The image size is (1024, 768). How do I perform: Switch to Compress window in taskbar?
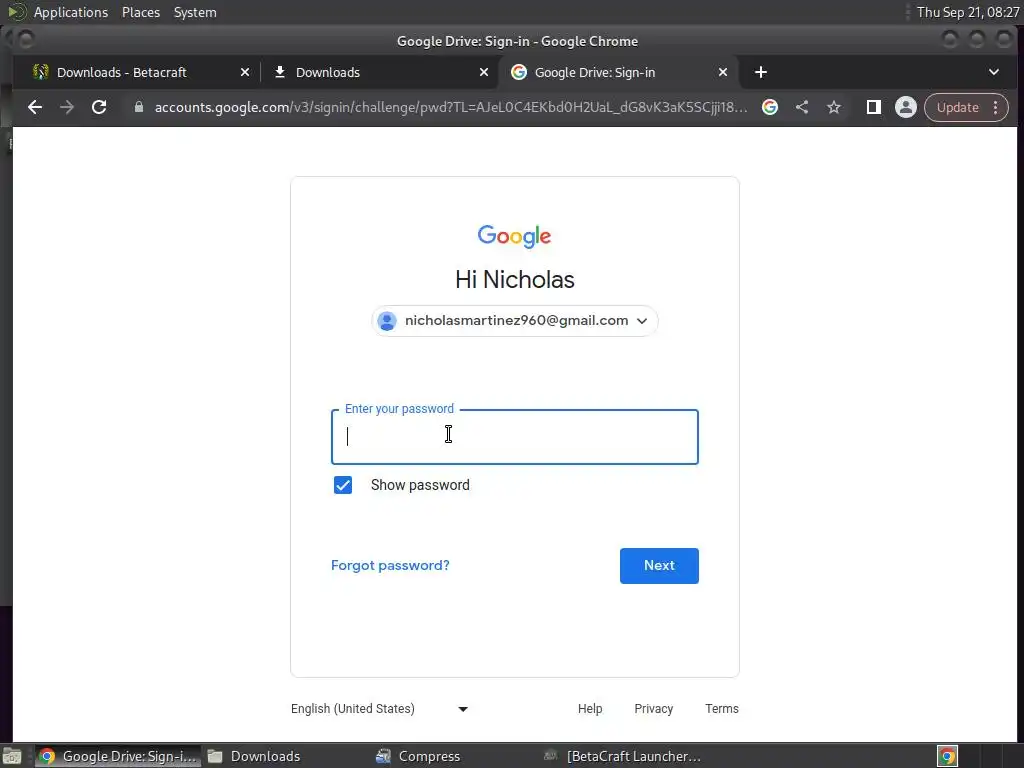[x=419, y=756]
